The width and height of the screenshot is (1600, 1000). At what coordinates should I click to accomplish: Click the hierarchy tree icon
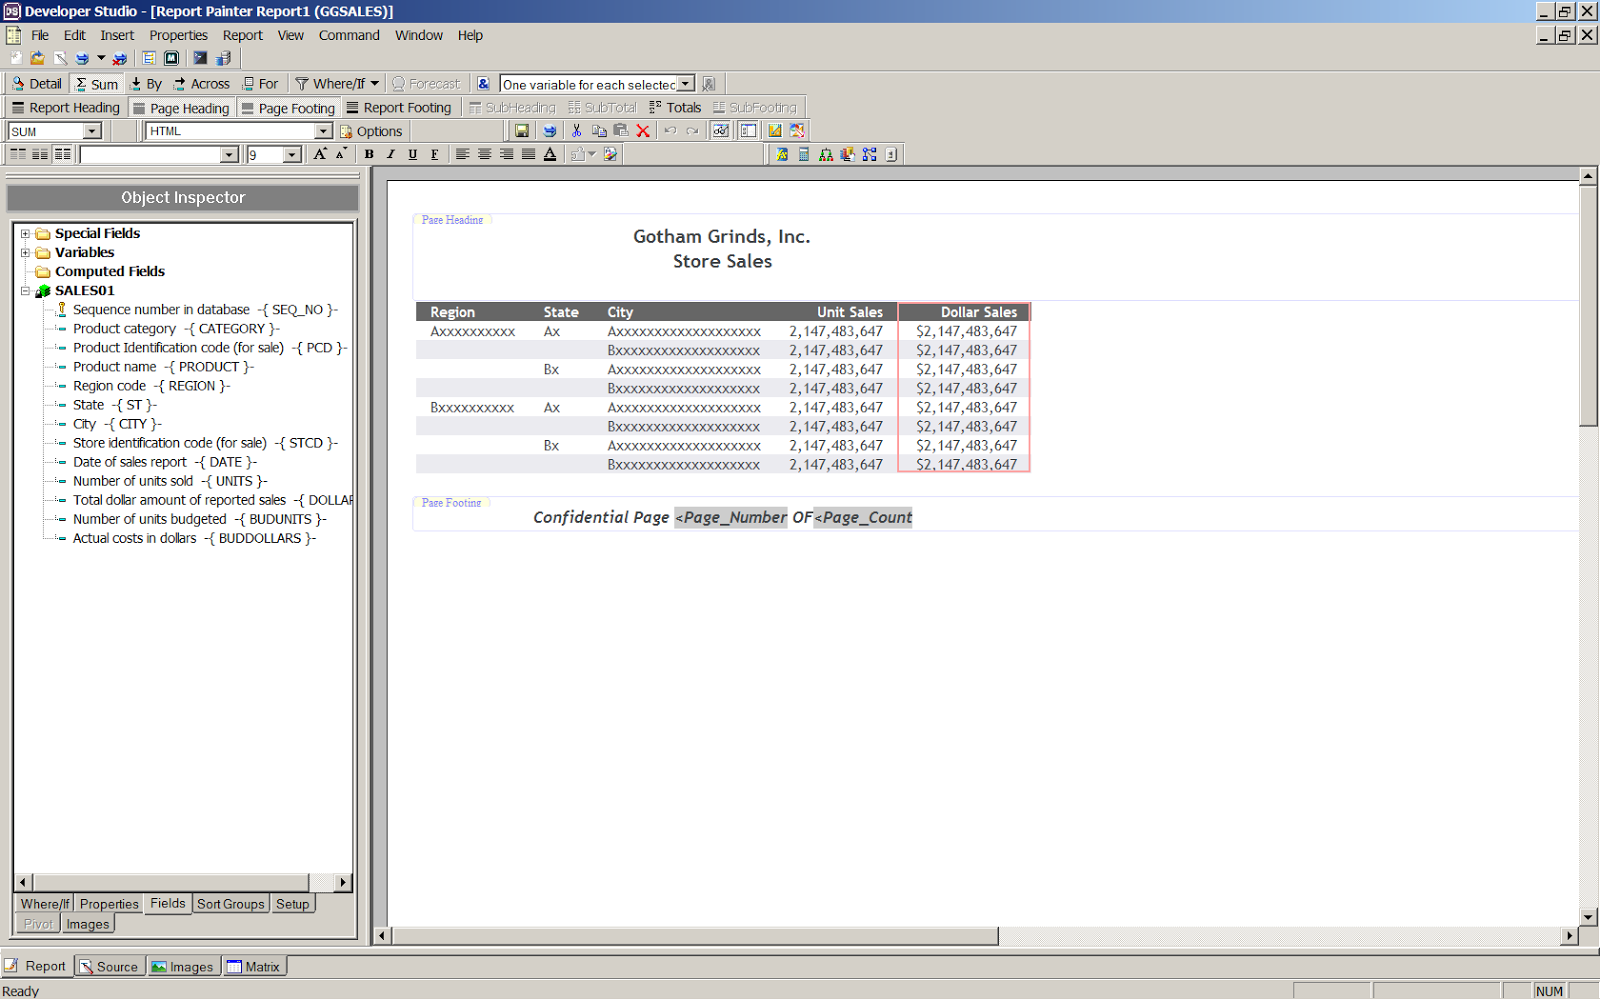click(x=826, y=154)
